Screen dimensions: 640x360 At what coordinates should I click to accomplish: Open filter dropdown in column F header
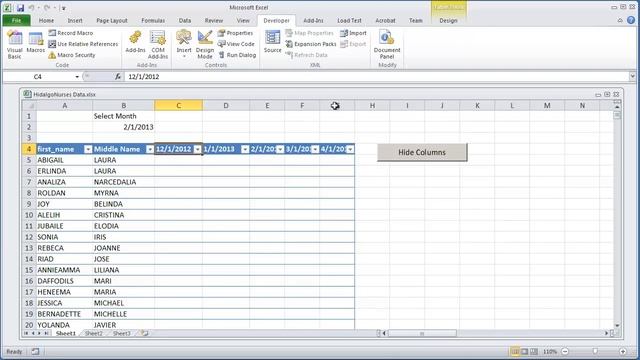pyautogui.click(x=315, y=149)
